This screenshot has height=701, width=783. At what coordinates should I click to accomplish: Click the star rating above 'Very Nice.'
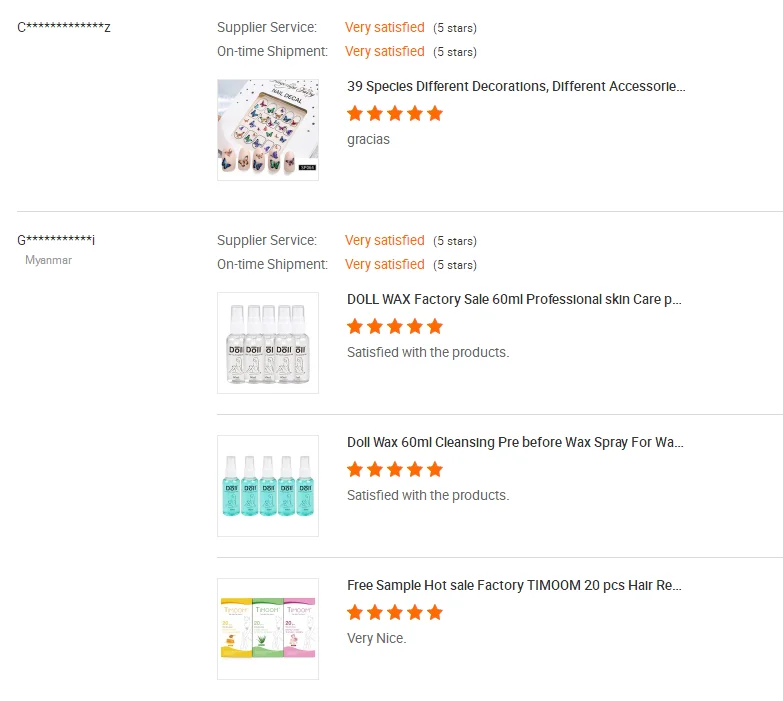tap(394, 612)
